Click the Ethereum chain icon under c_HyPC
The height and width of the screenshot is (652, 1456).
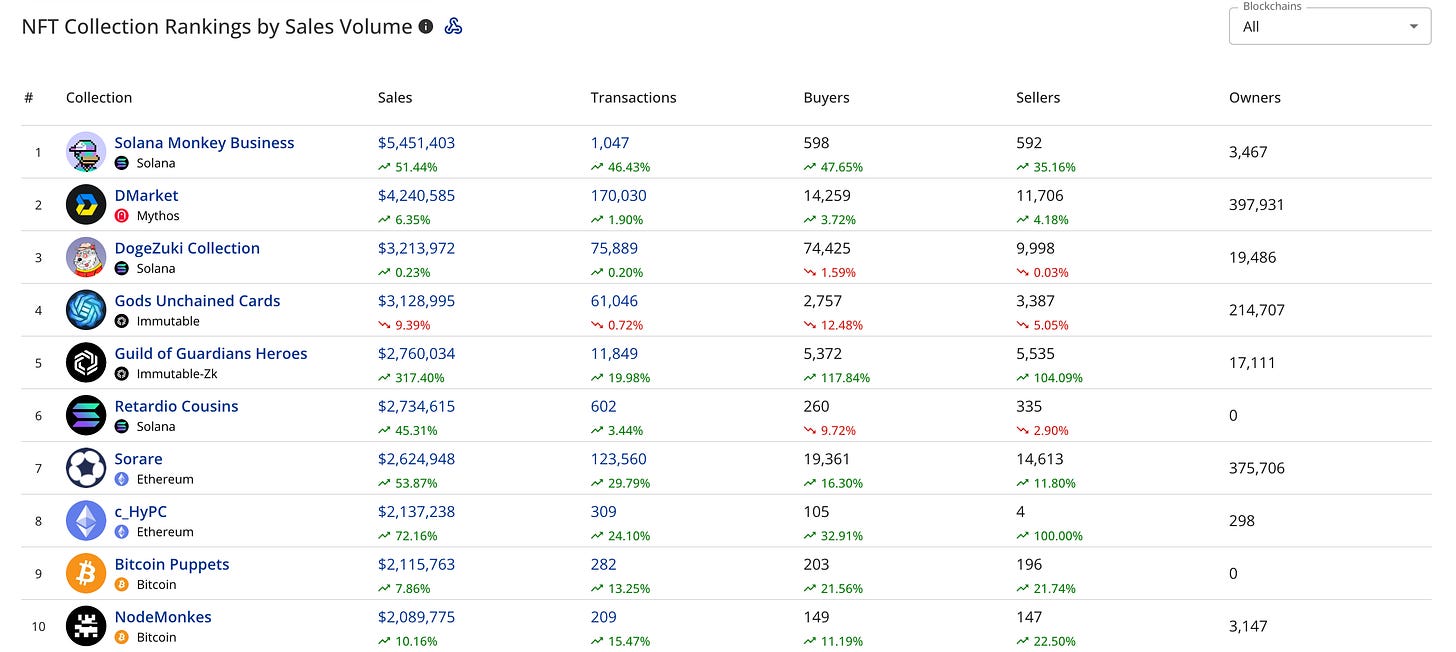pos(122,532)
